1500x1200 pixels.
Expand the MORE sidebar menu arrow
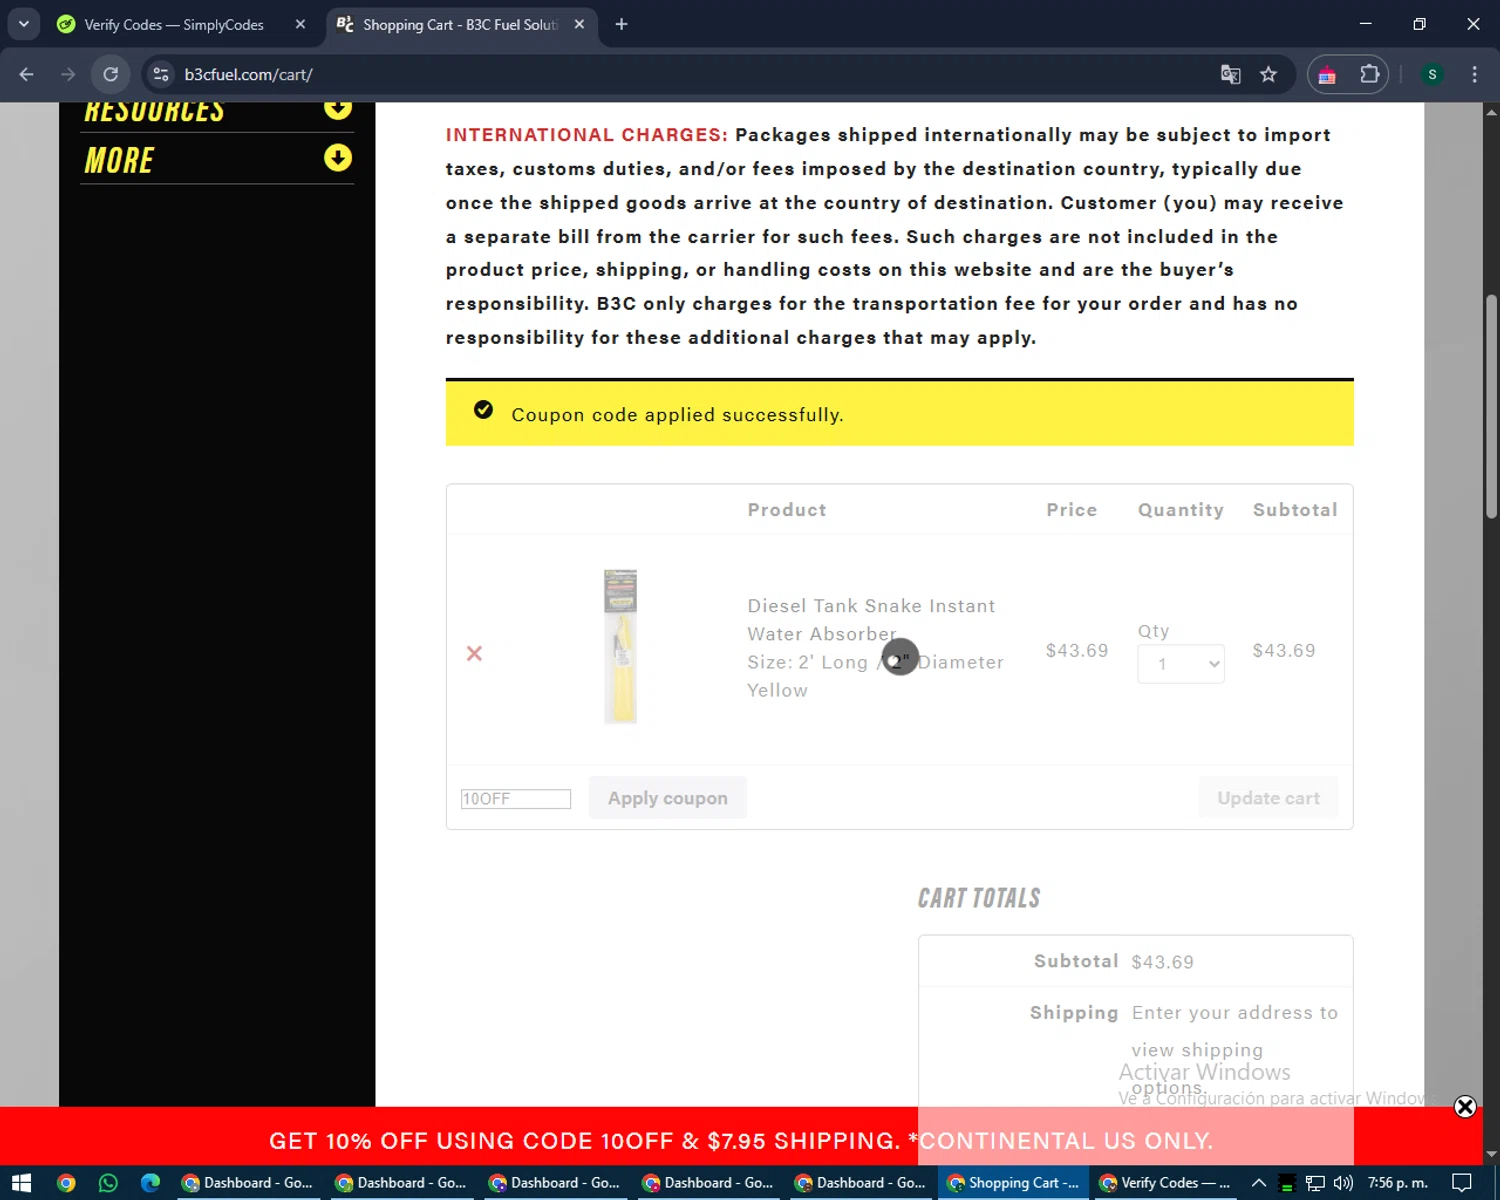338,158
